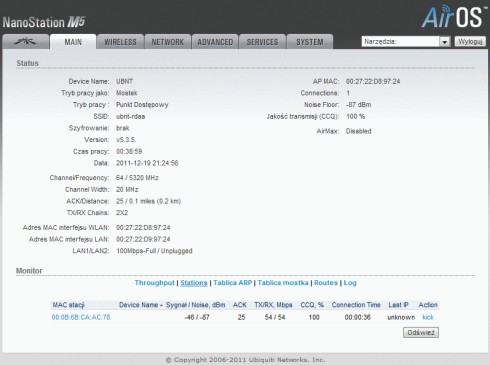Image resolution: width=490 pixels, height=365 pixels.
Task: Click the NanoStation M5 logo
Action: tap(44, 22)
